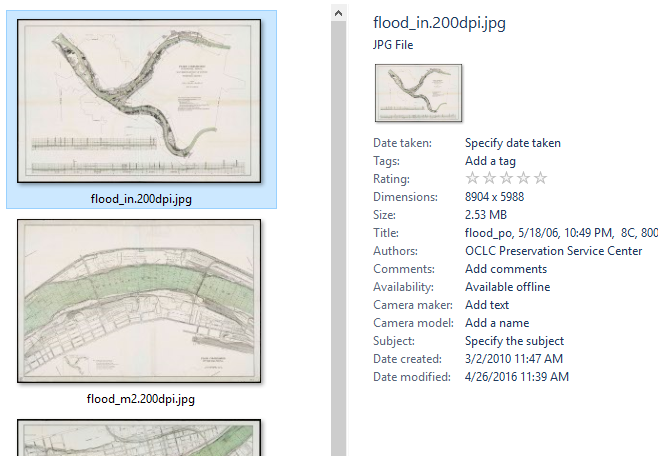Click 'Add comments' field
Screen dimensions: 658x456
pyautogui.click(x=506, y=269)
